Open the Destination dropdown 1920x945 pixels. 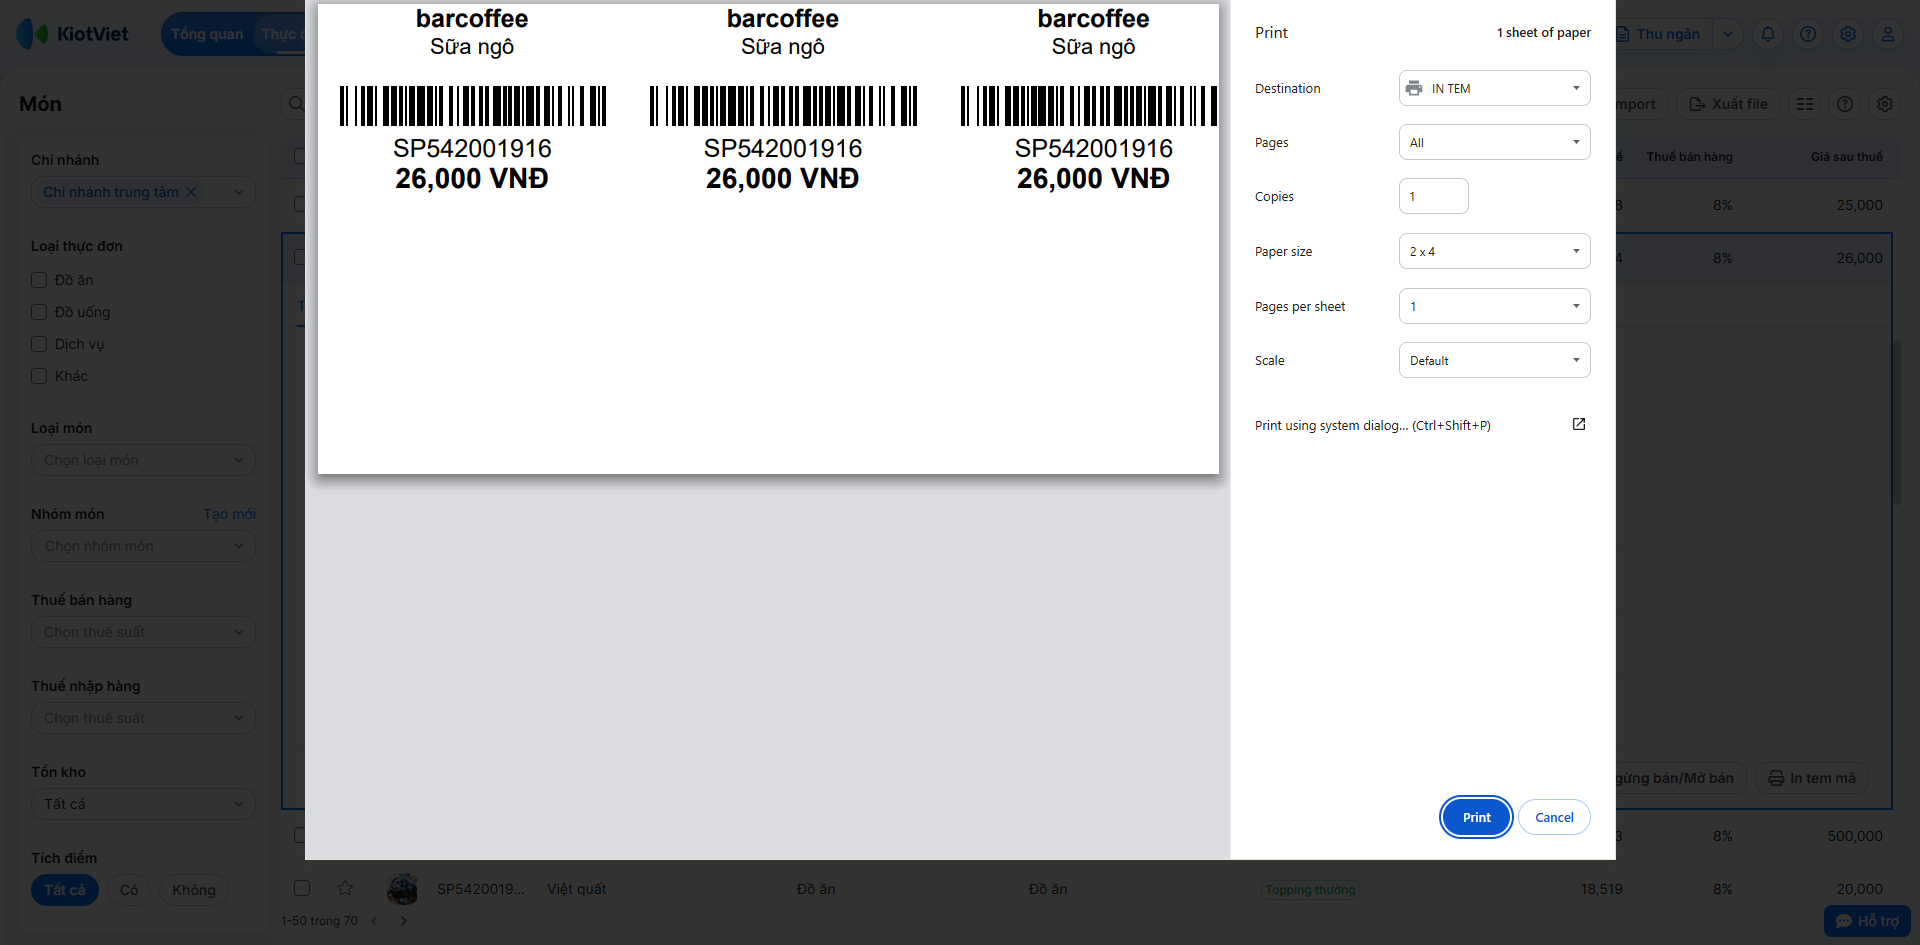pos(1494,88)
